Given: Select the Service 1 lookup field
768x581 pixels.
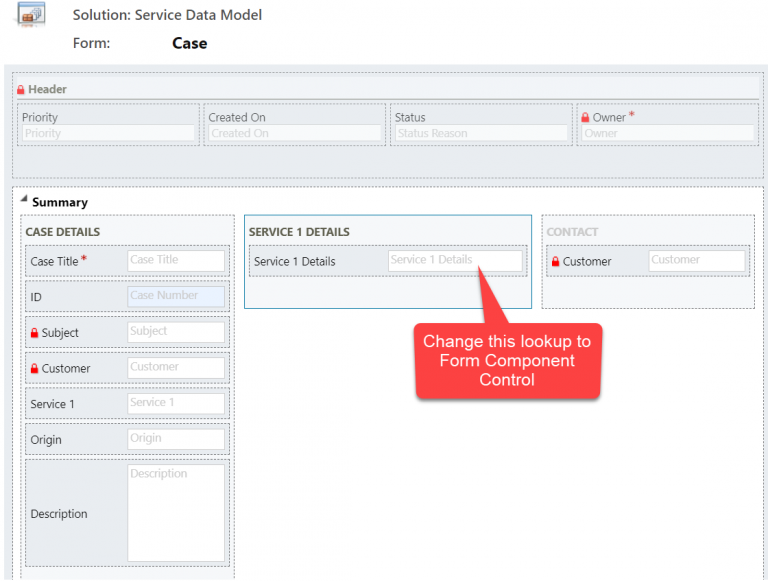Looking at the screenshot, I should coord(176,403).
